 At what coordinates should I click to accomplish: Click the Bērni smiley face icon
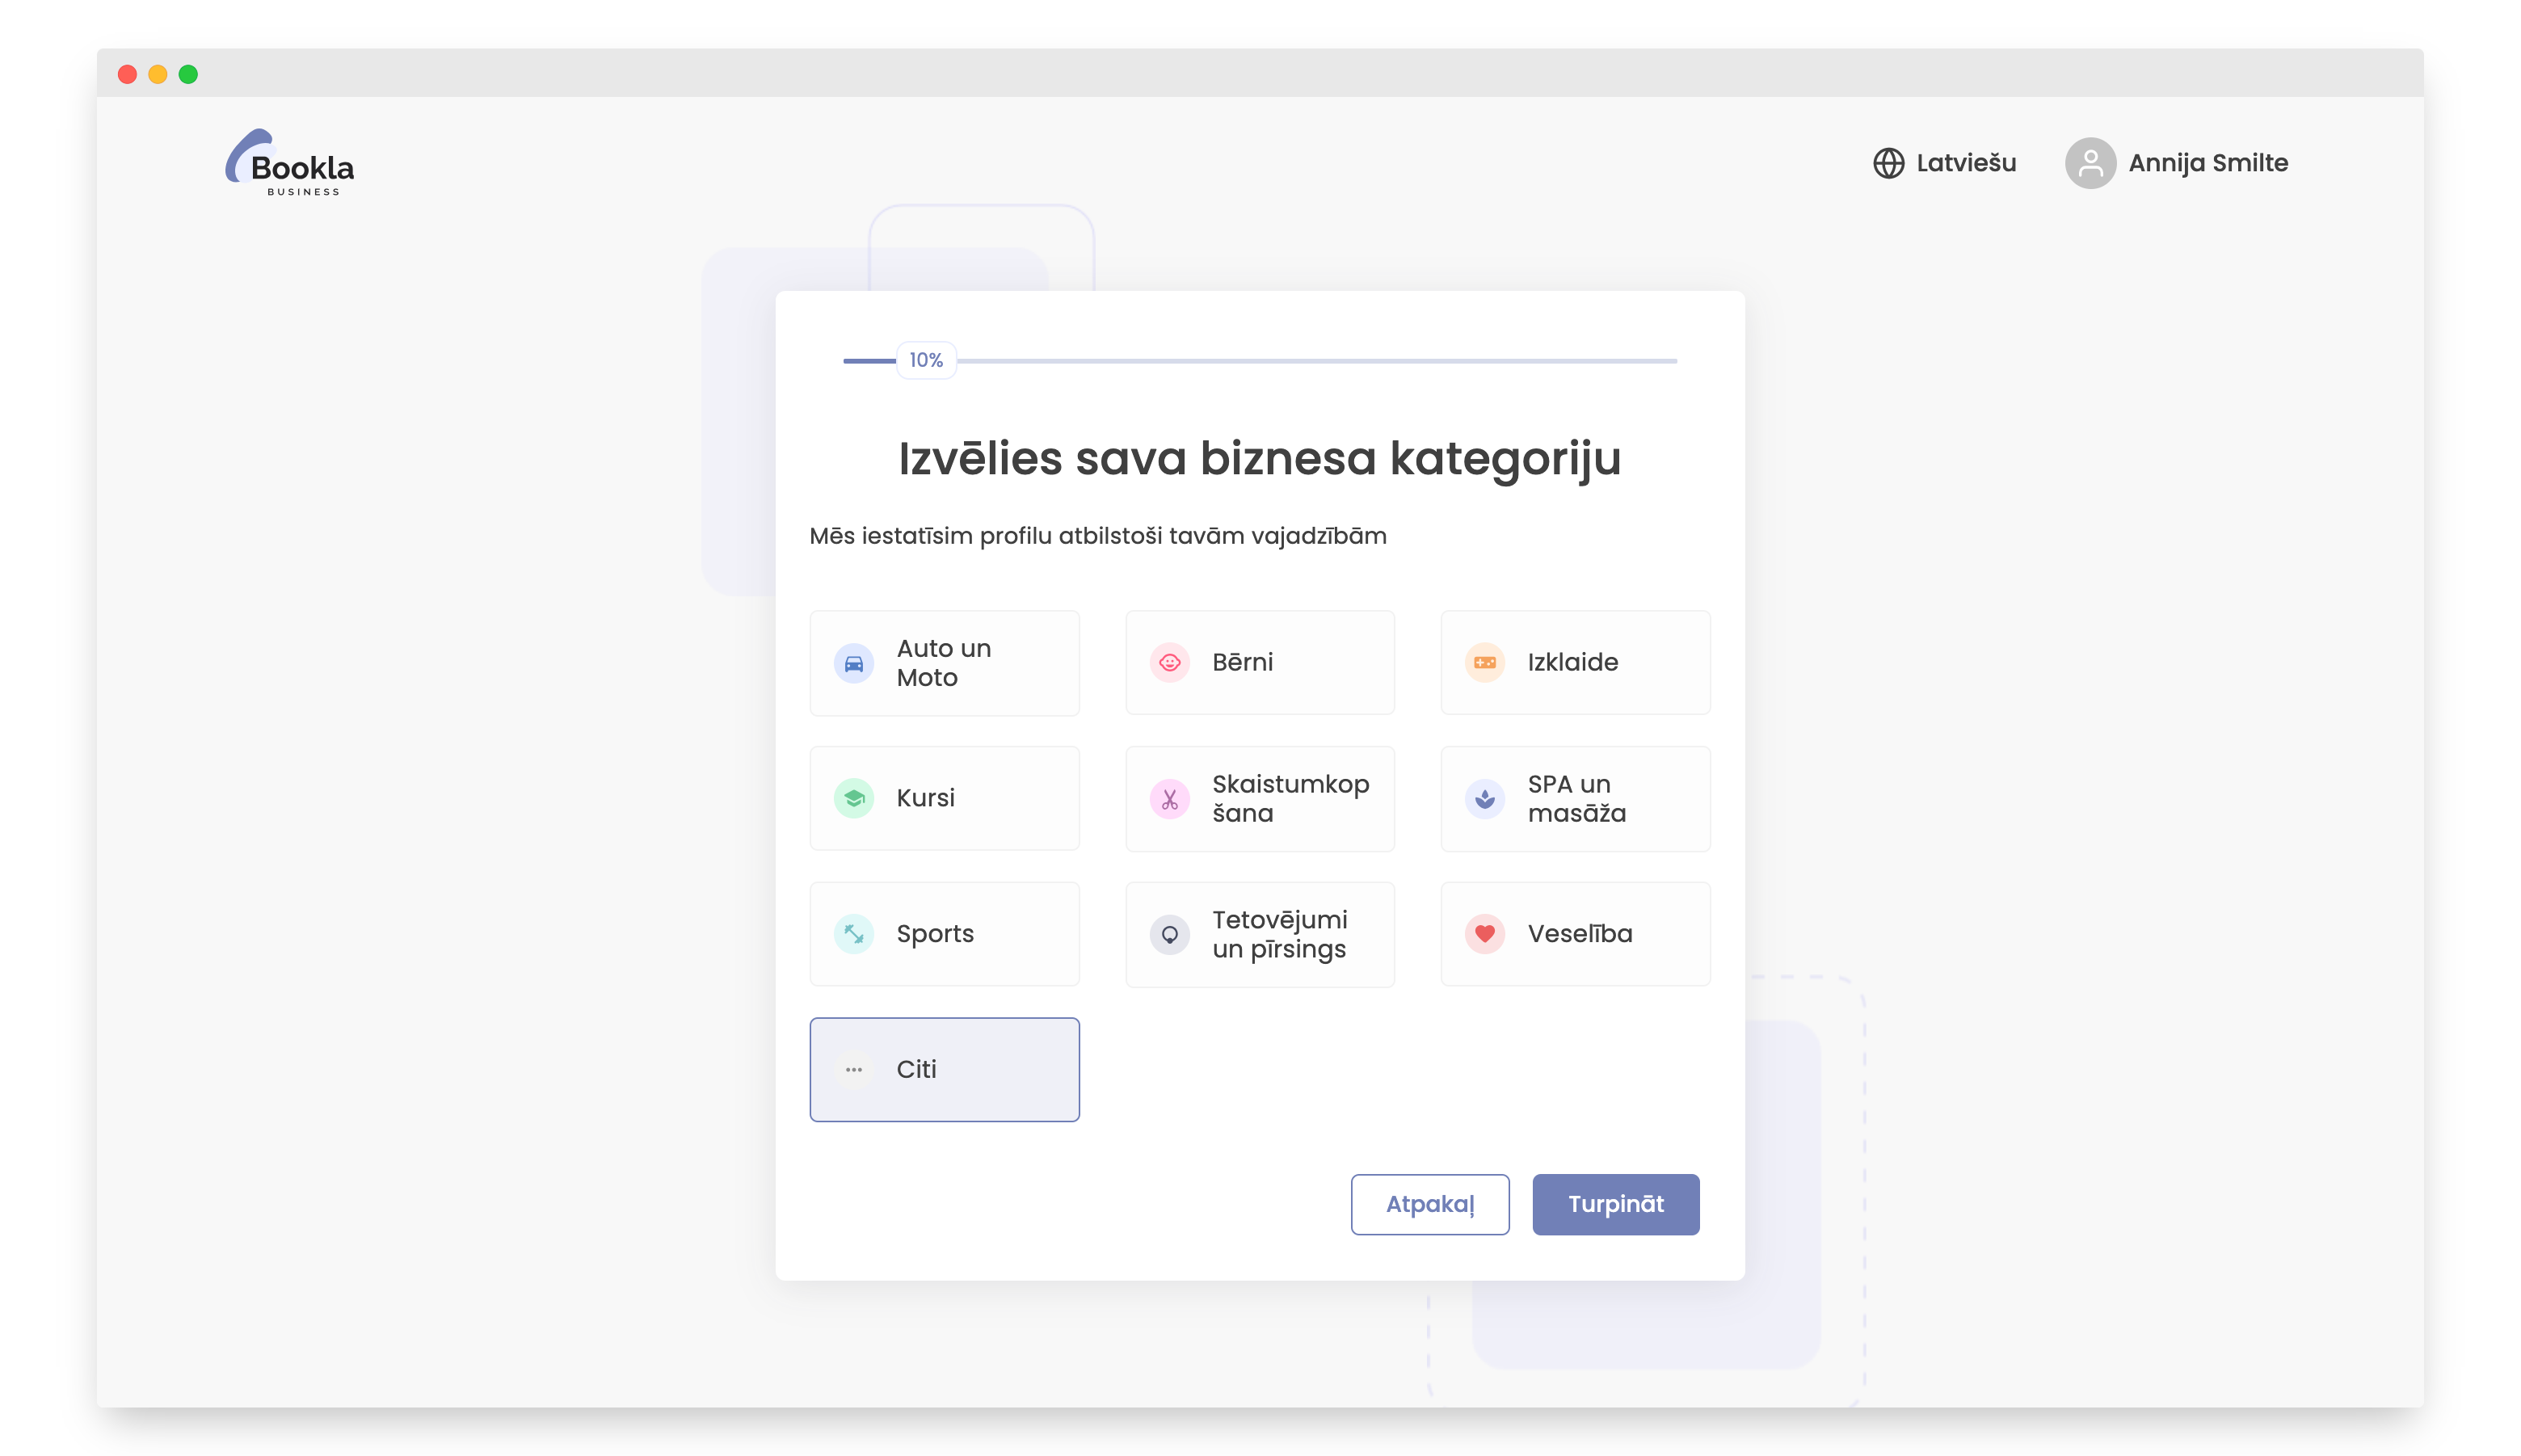pyautogui.click(x=1169, y=662)
